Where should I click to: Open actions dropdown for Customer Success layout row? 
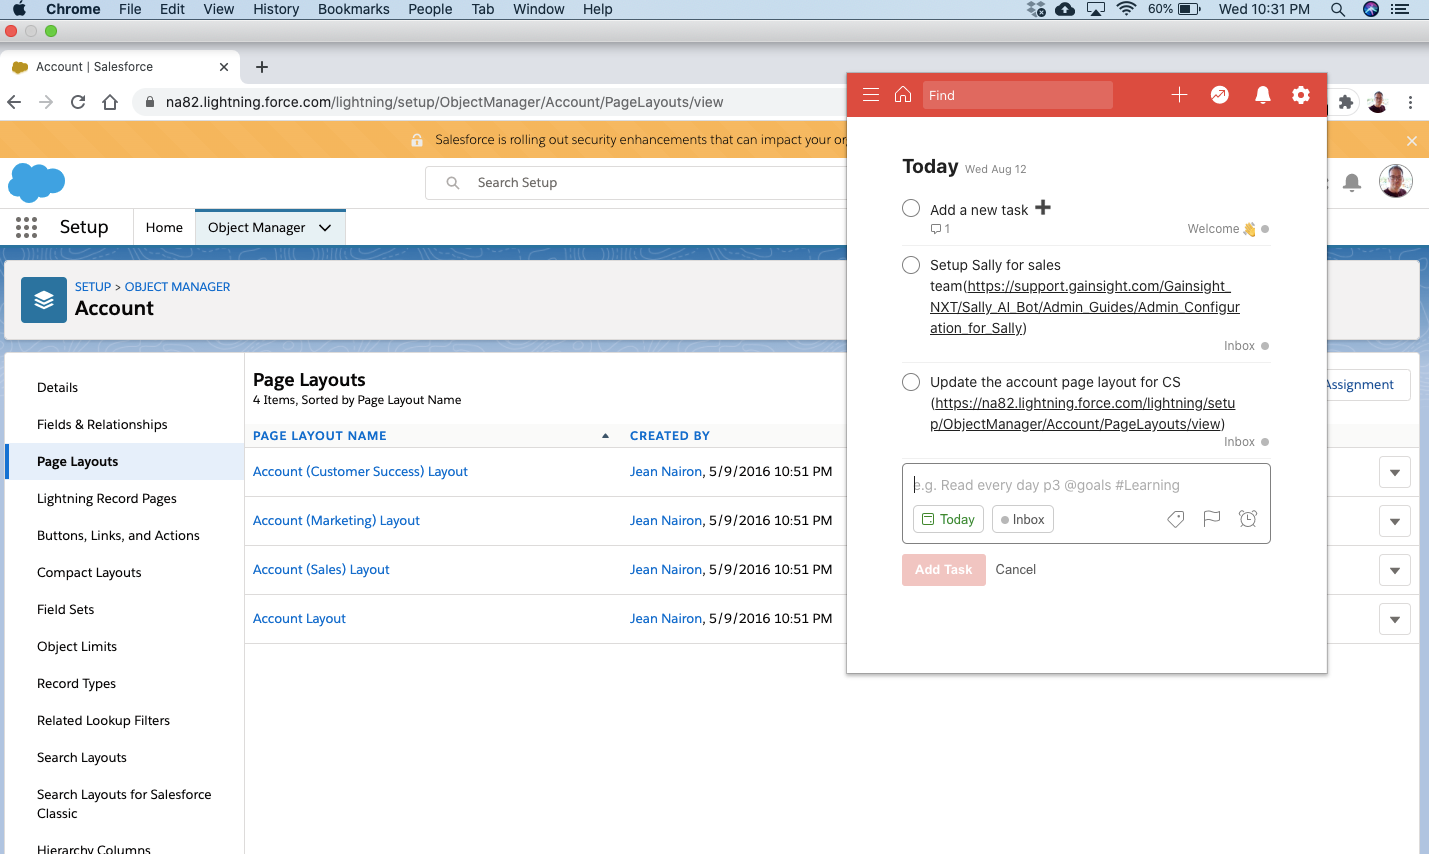coord(1395,472)
